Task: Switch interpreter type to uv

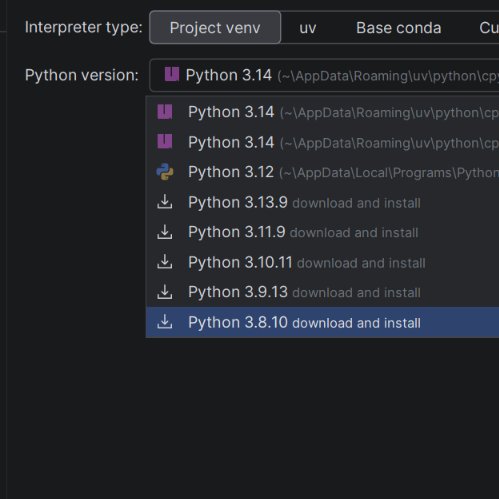Action: 307,28
